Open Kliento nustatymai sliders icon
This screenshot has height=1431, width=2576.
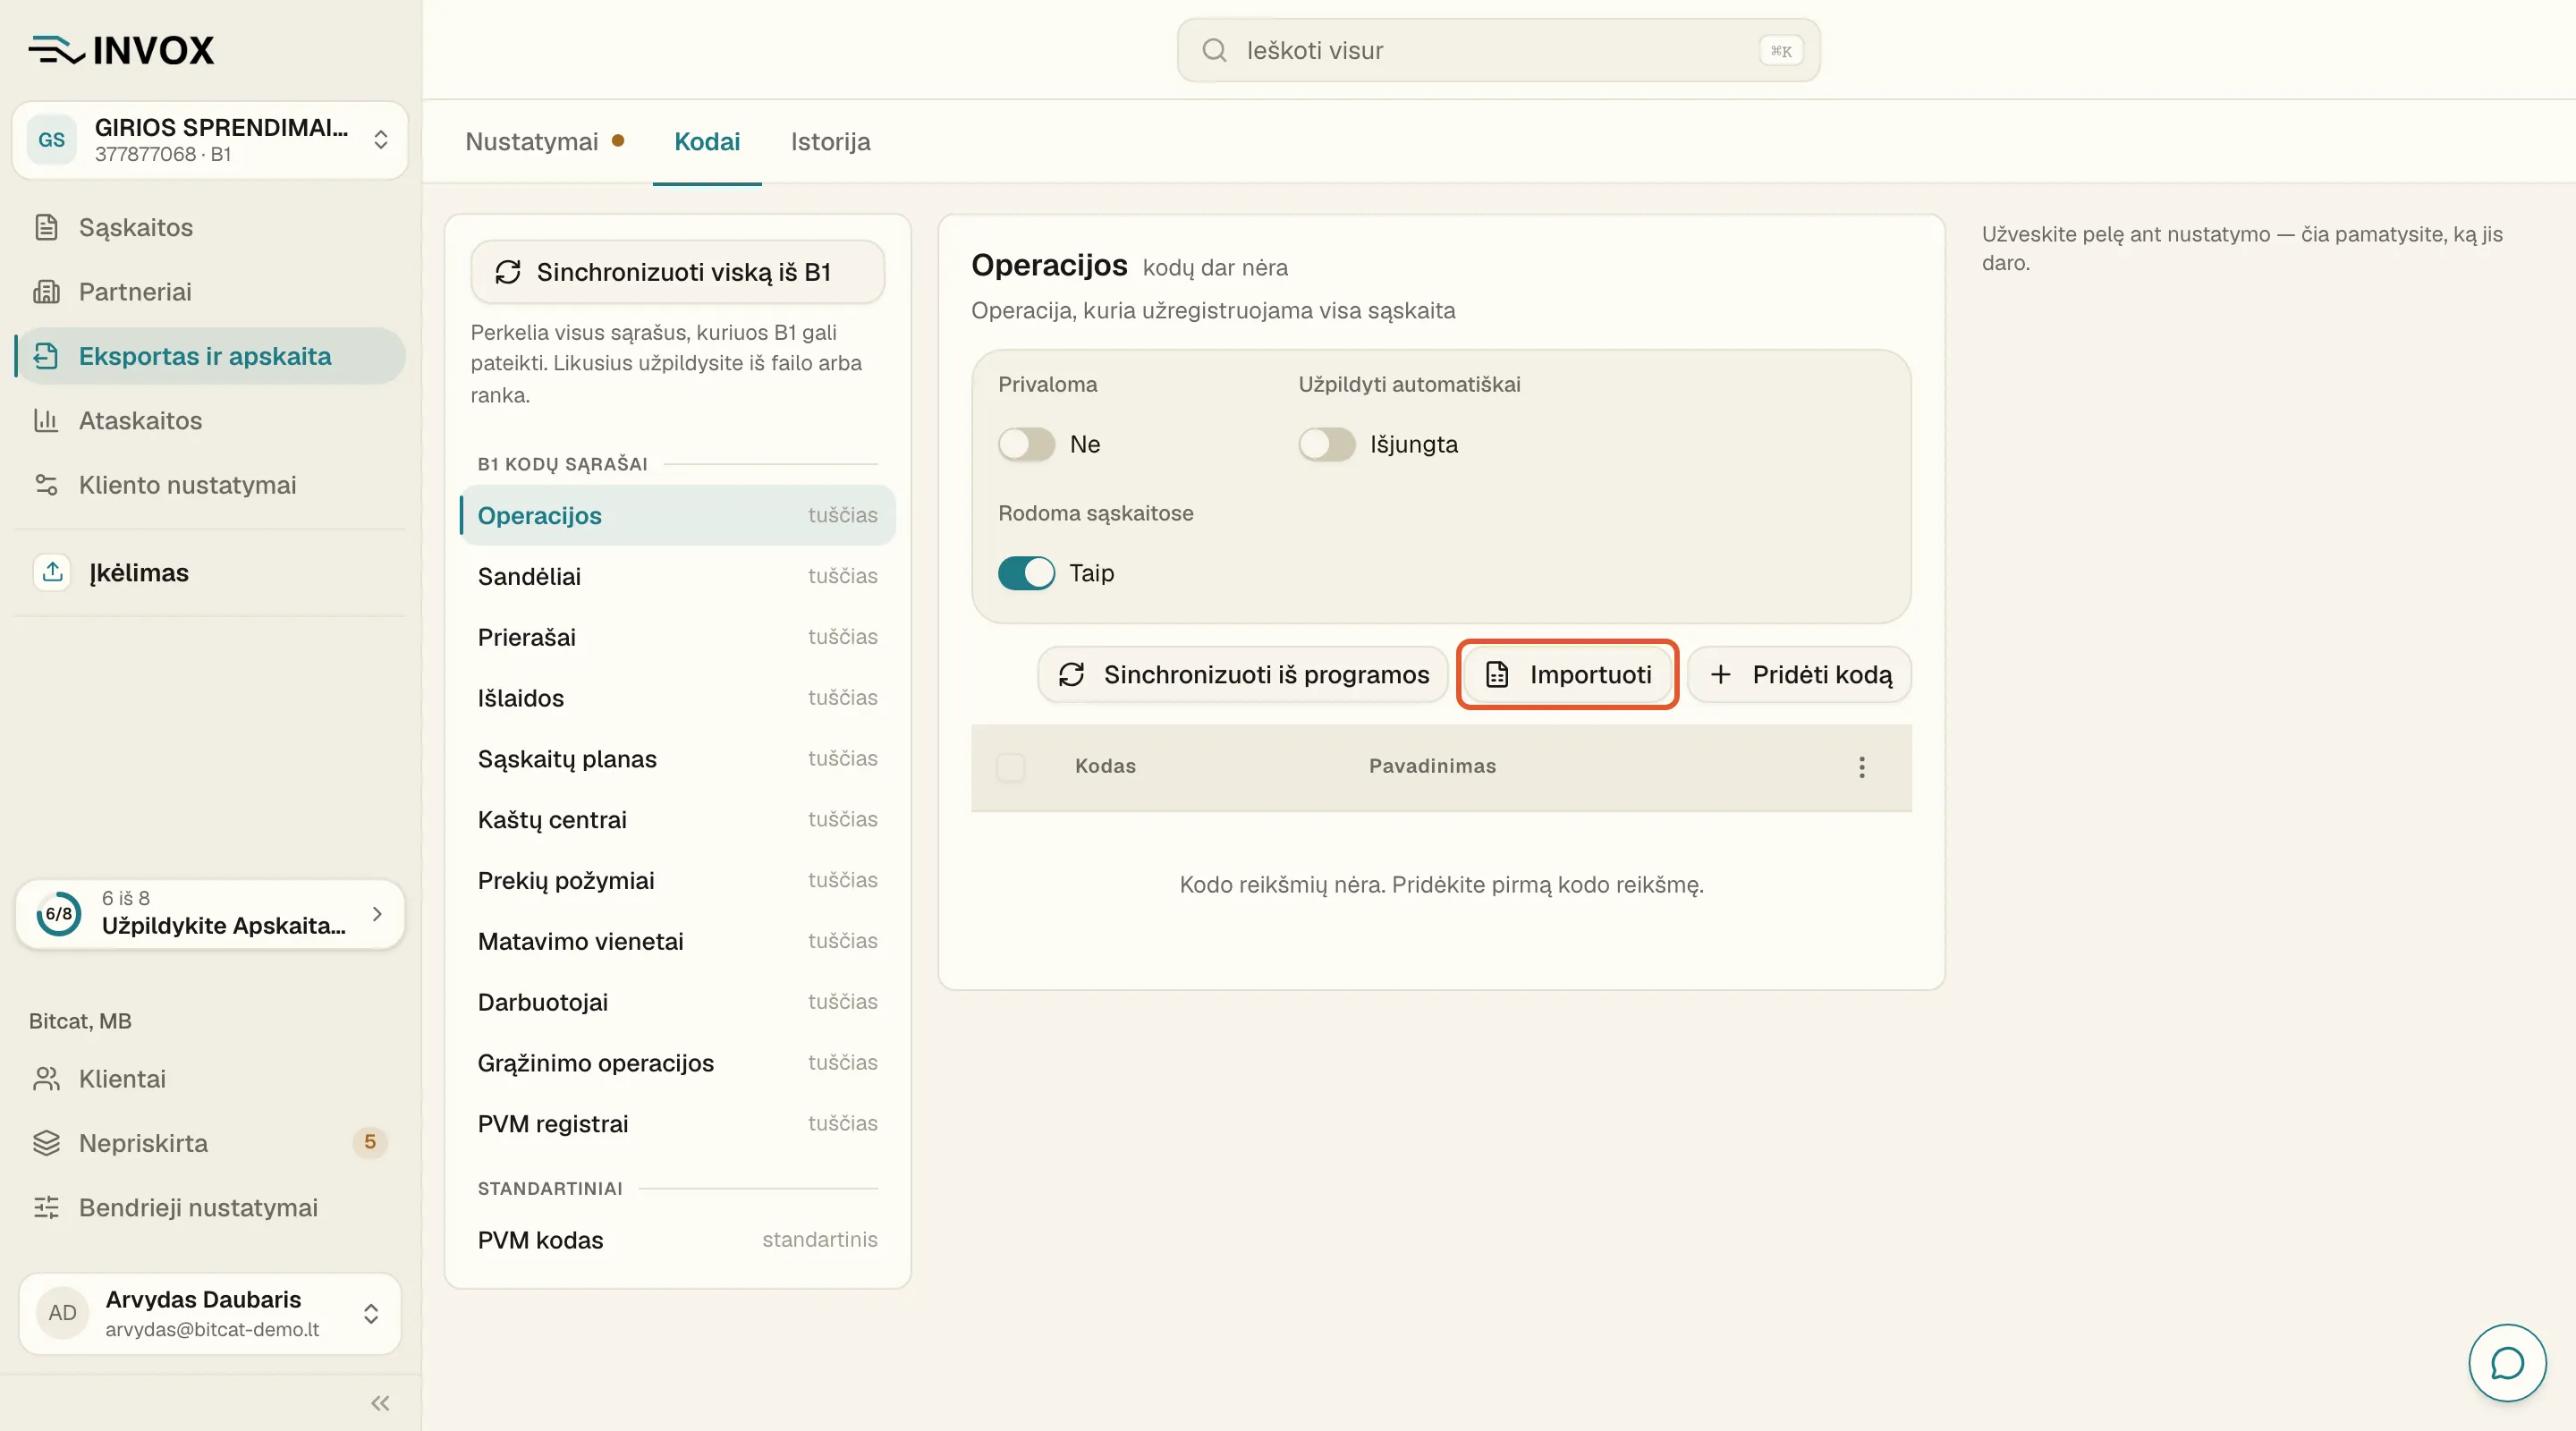pyautogui.click(x=46, y=485)
